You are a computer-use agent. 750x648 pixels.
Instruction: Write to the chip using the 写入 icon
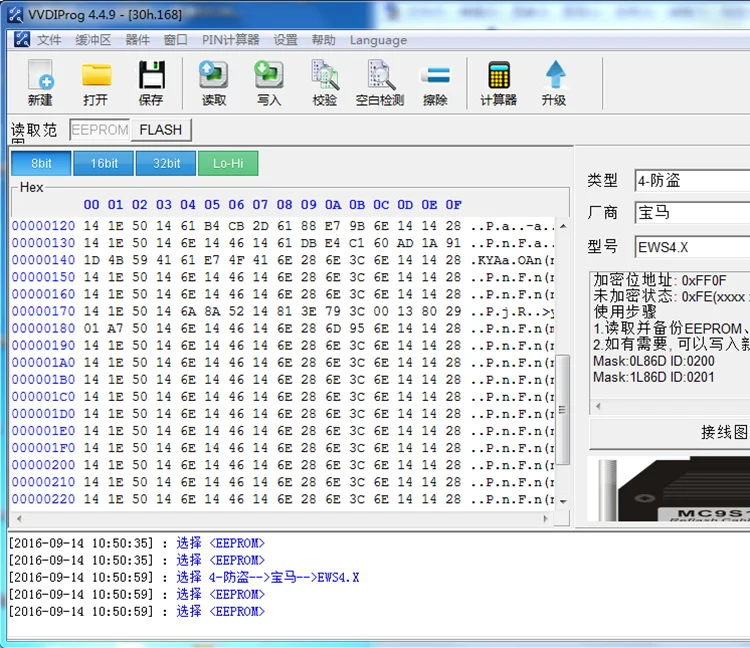269,82
